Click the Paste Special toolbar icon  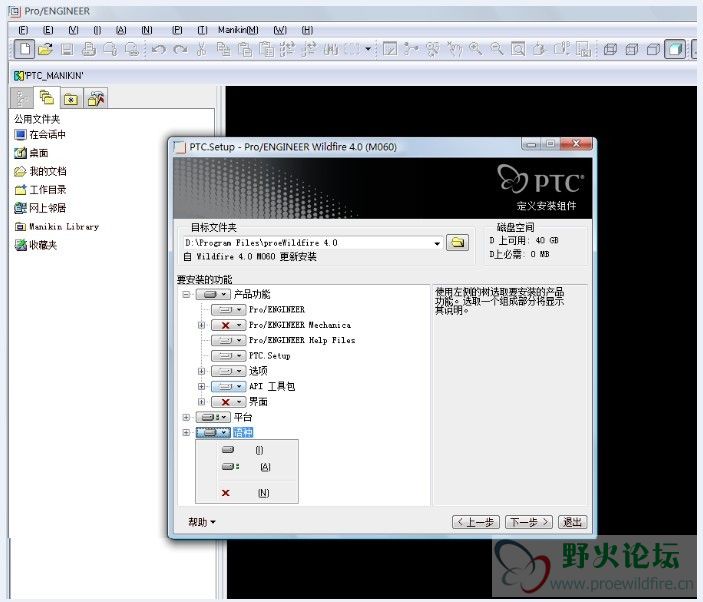pos(266,49)
